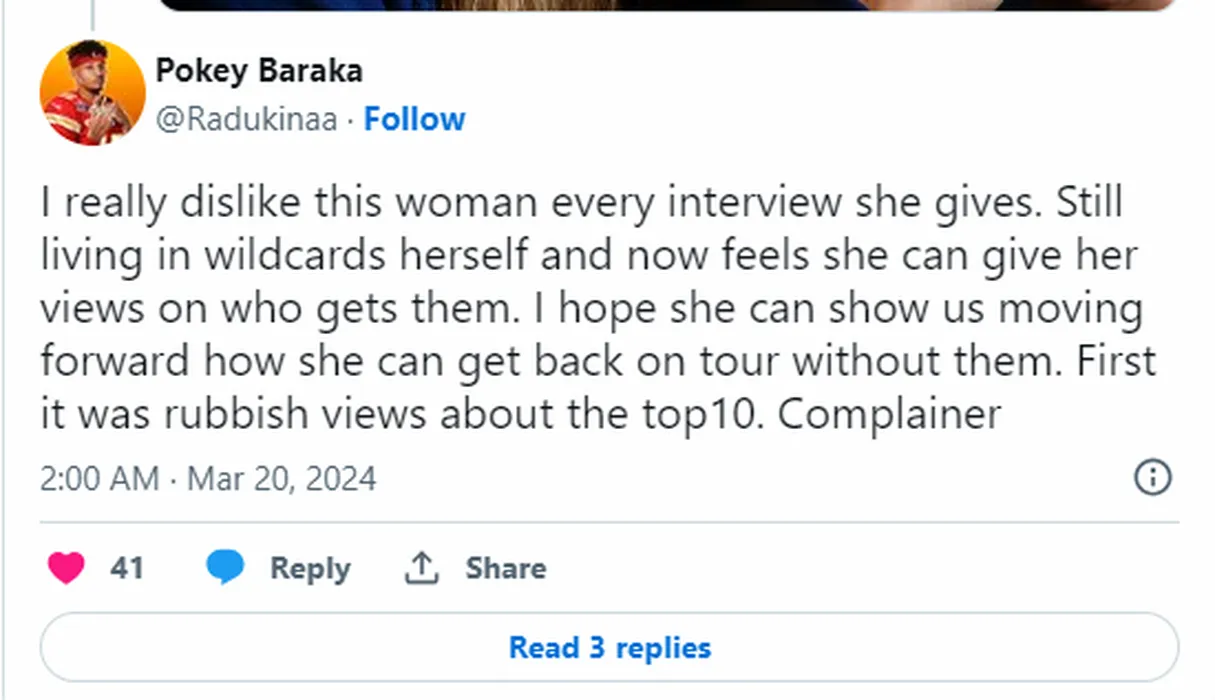Open the Twitter info circle icon
The height and width of the screenshot is (700, 1215).
pos(1152,477)
